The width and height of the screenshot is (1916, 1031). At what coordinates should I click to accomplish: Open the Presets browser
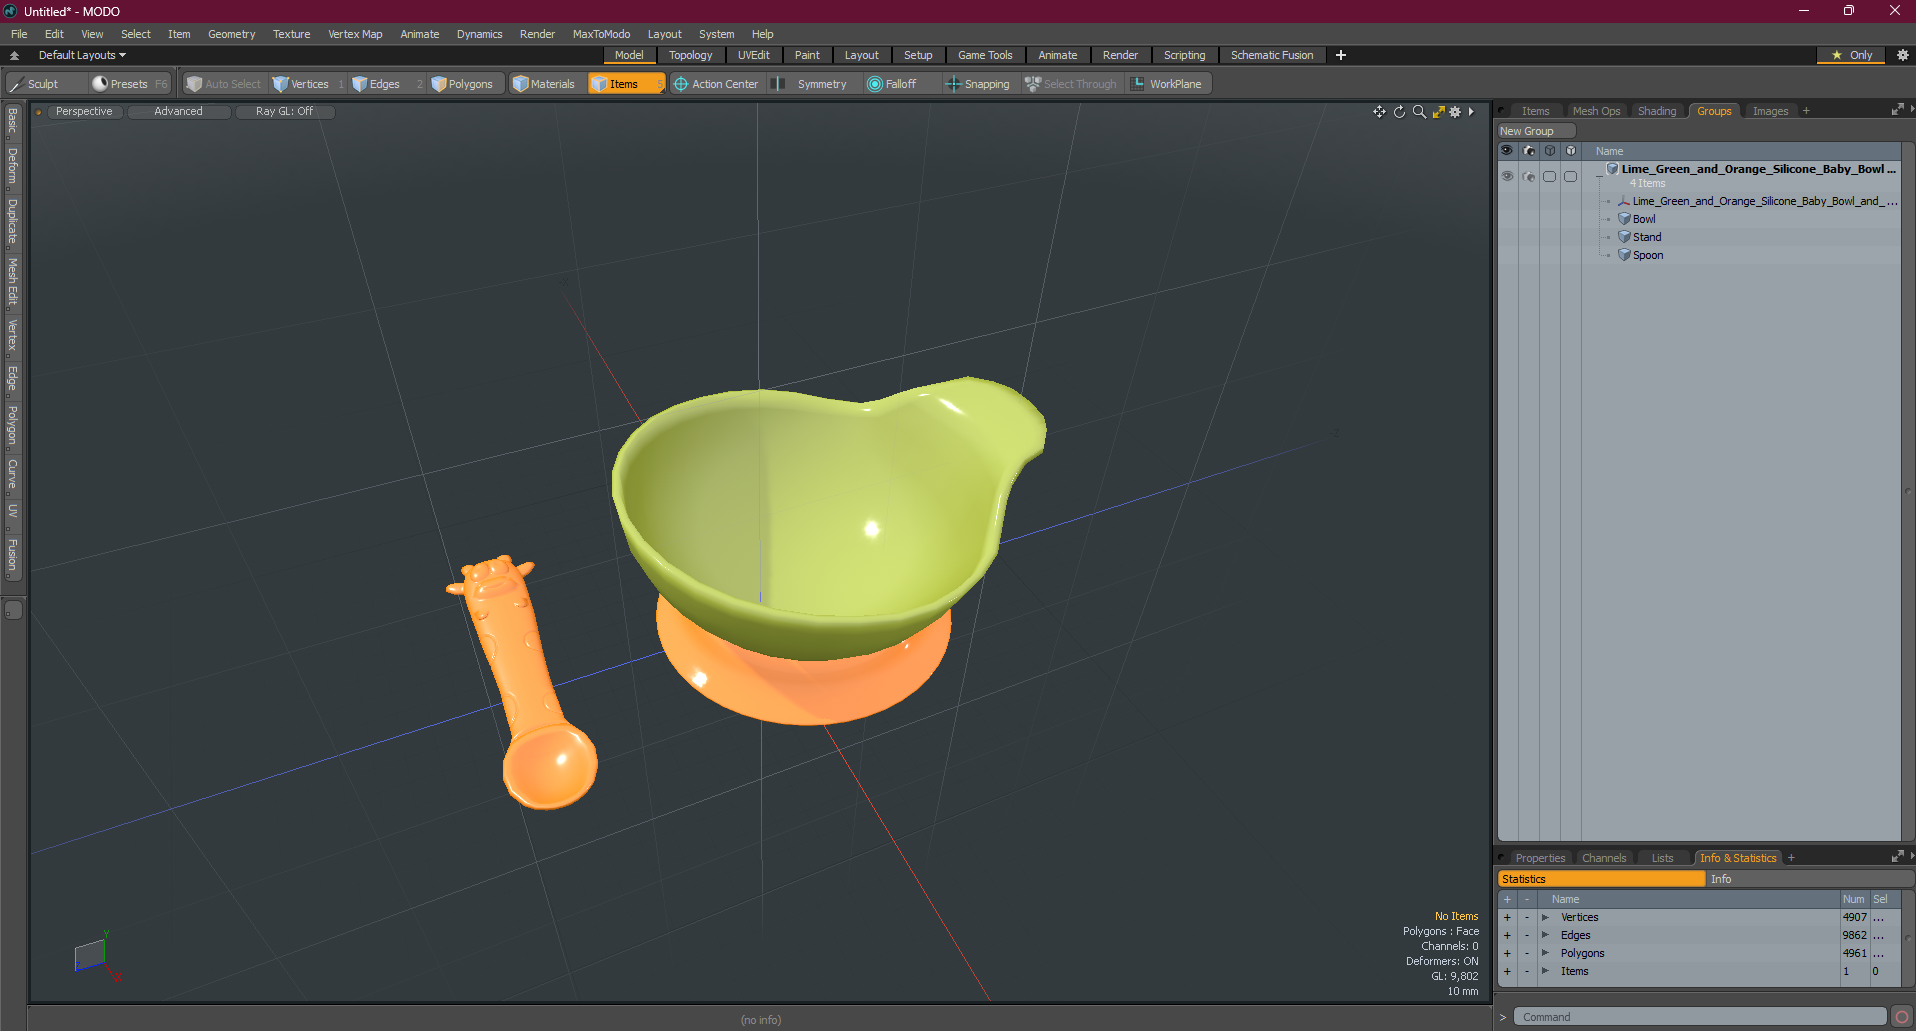click(x=130, y=84)
